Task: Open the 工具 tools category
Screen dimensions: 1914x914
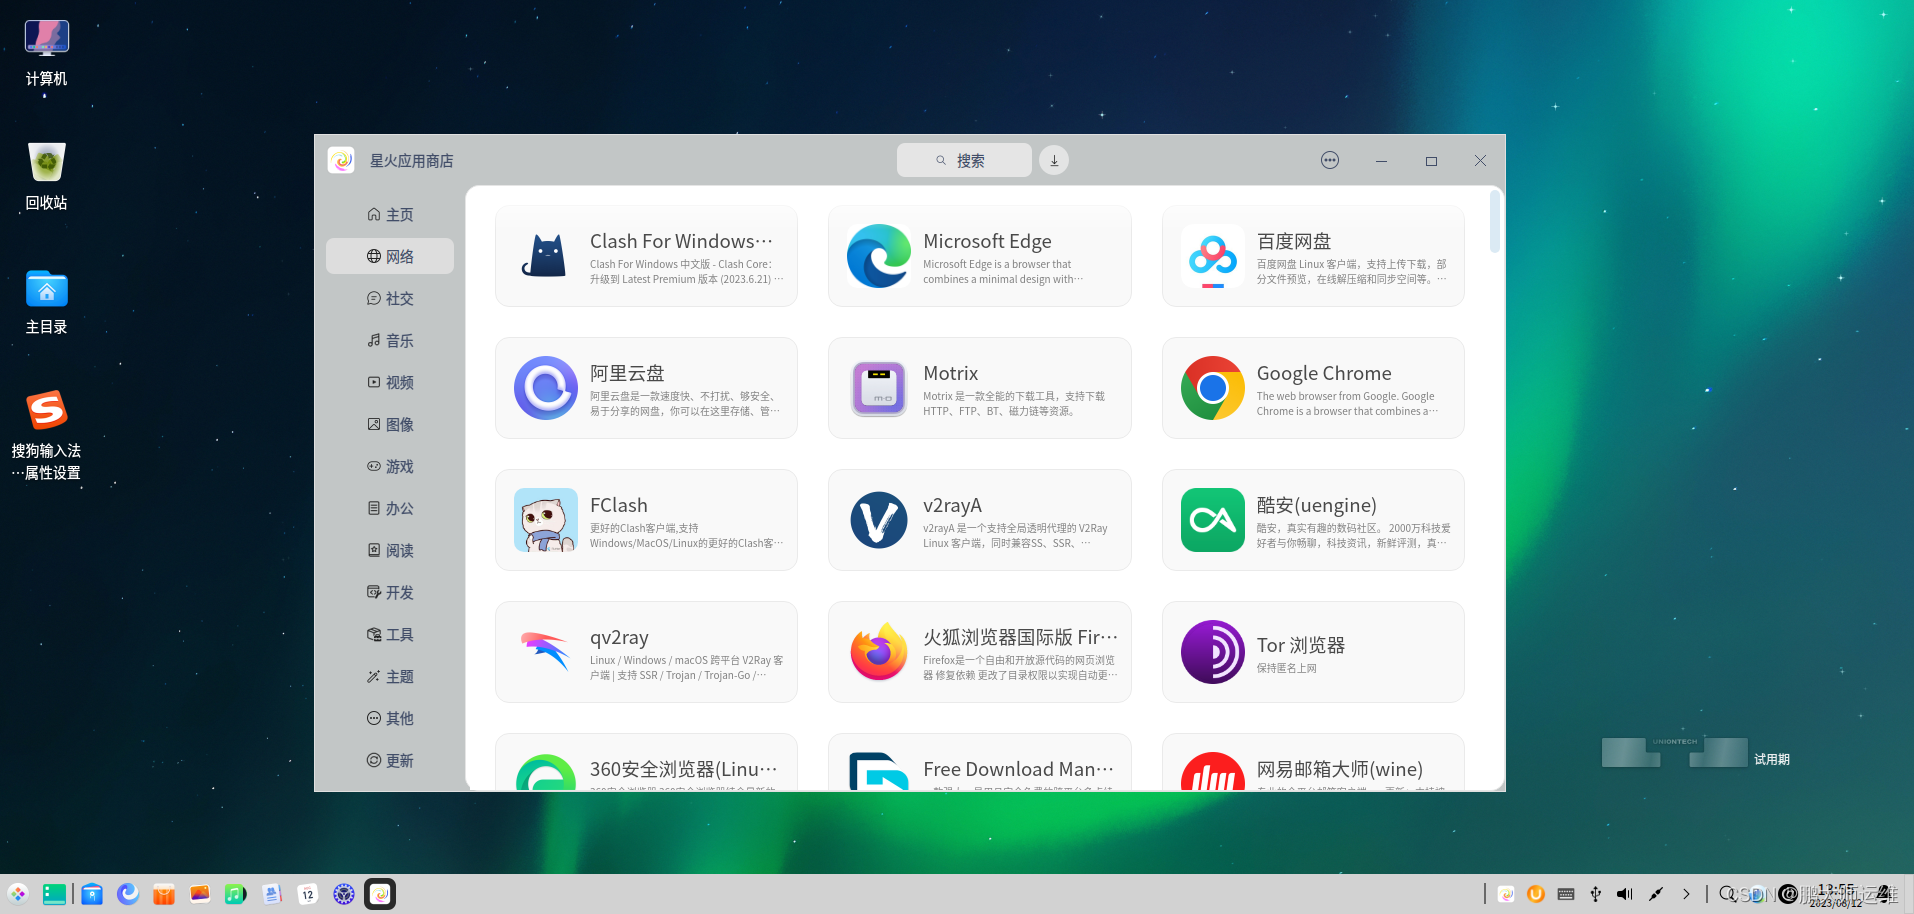Action: (390, 635)
